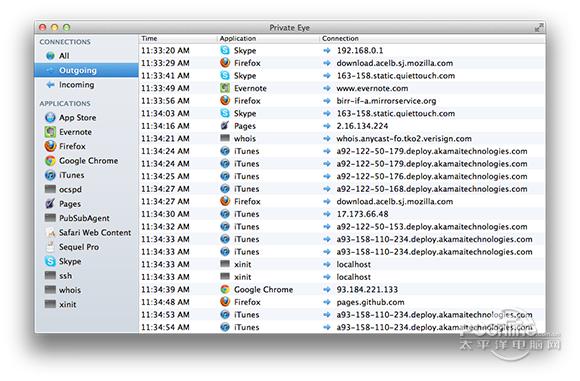
Task: Select the 11:33:56 AM Firefox label
Action: point(247,101)
